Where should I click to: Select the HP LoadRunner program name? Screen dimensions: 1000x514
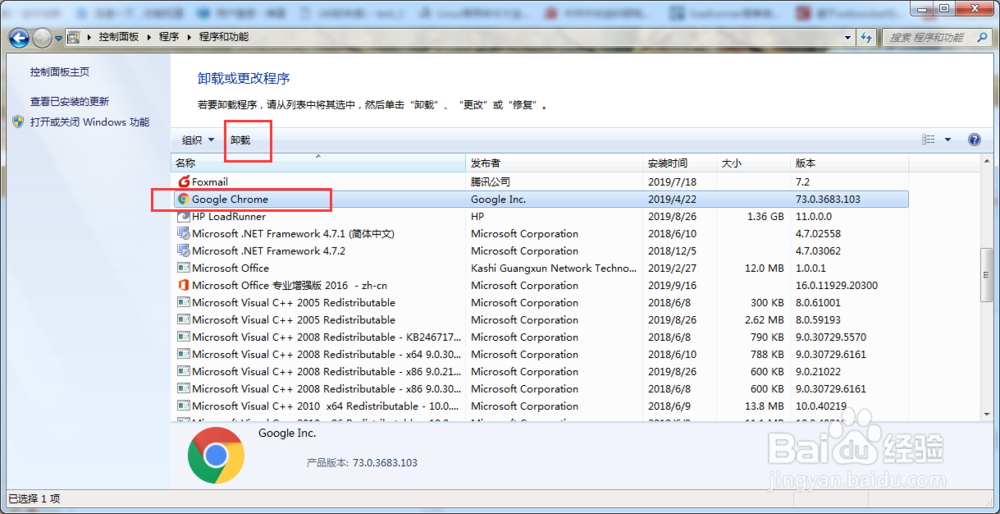pyautogui.click(x=229, y=216)
